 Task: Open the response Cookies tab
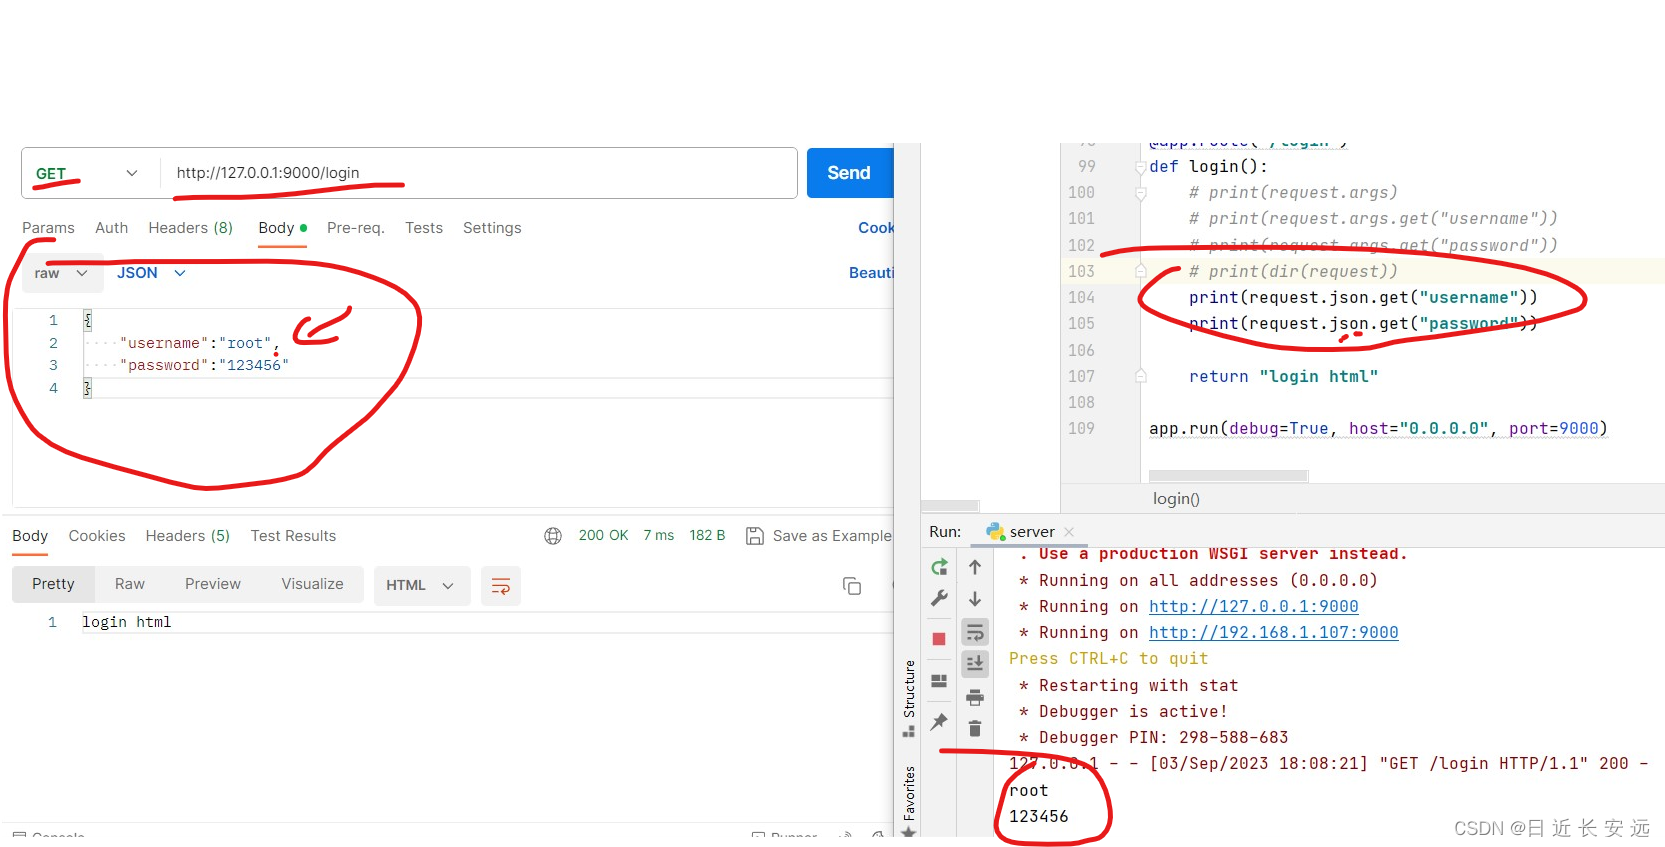[97, 536]
